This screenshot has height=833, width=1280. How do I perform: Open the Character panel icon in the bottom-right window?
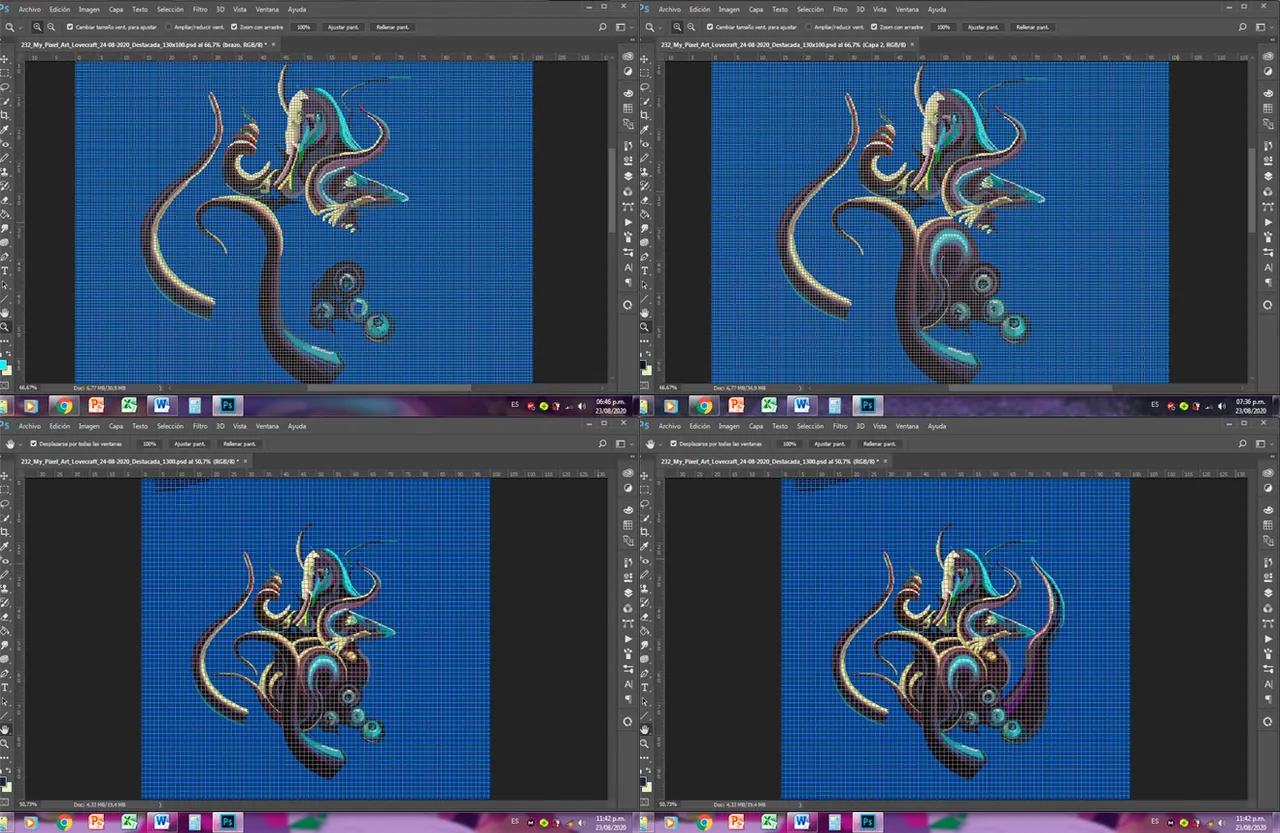coord(1267,683)
